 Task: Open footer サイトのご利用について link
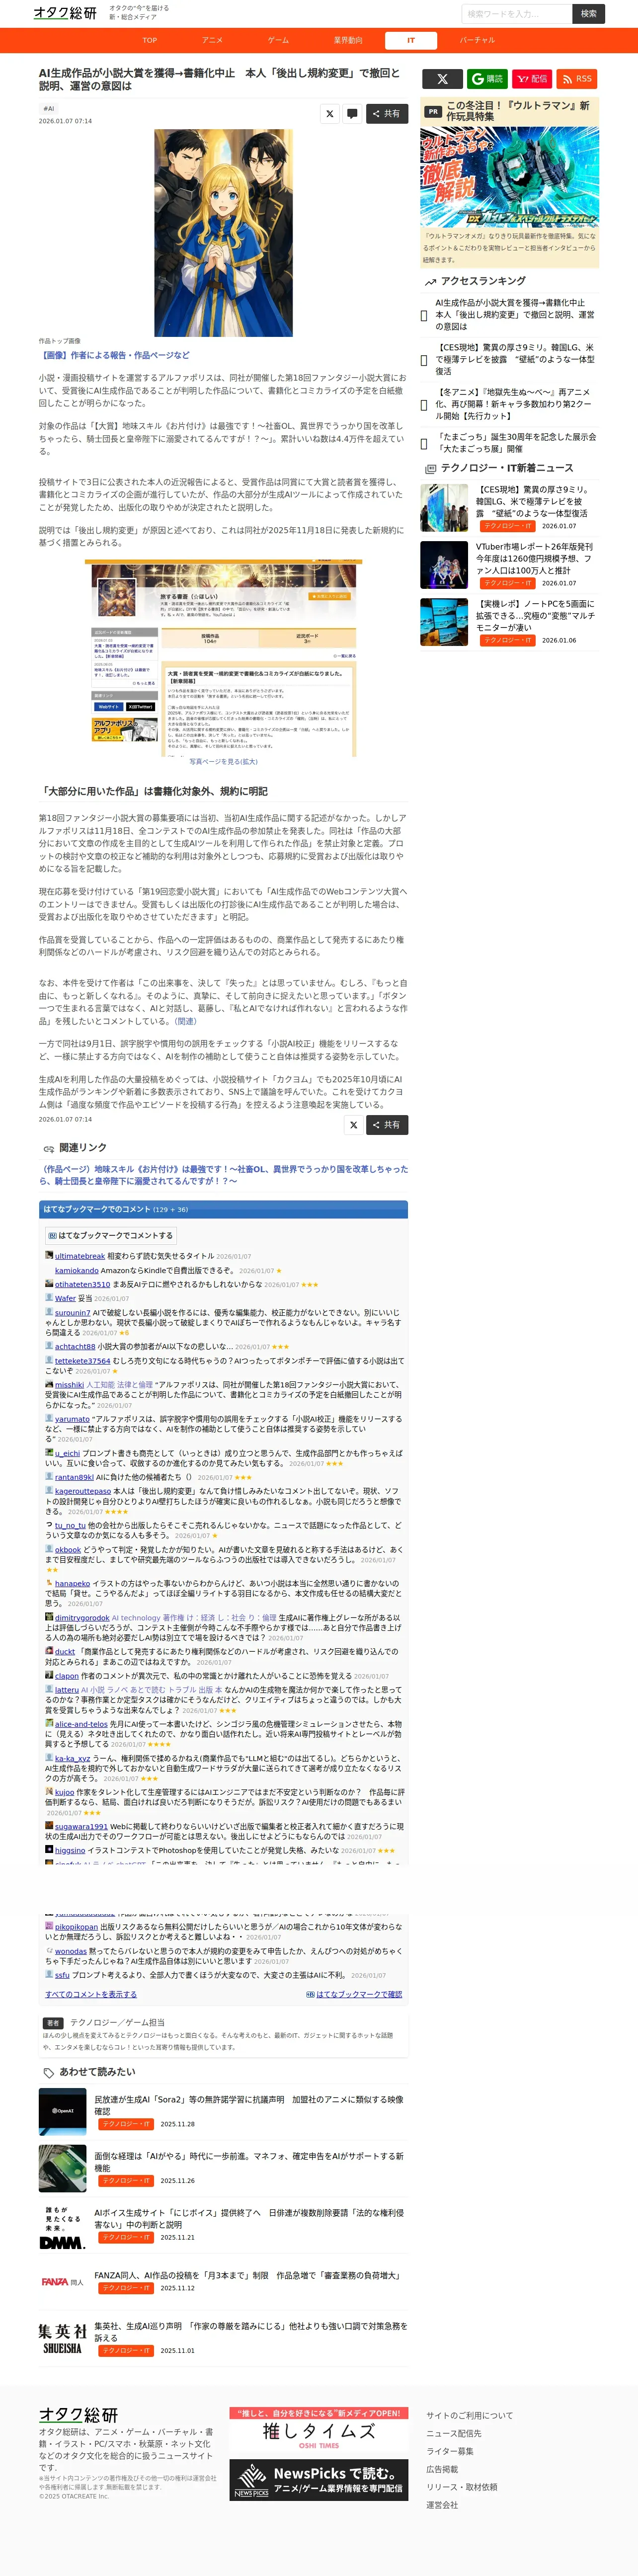tap(469, 2416)
